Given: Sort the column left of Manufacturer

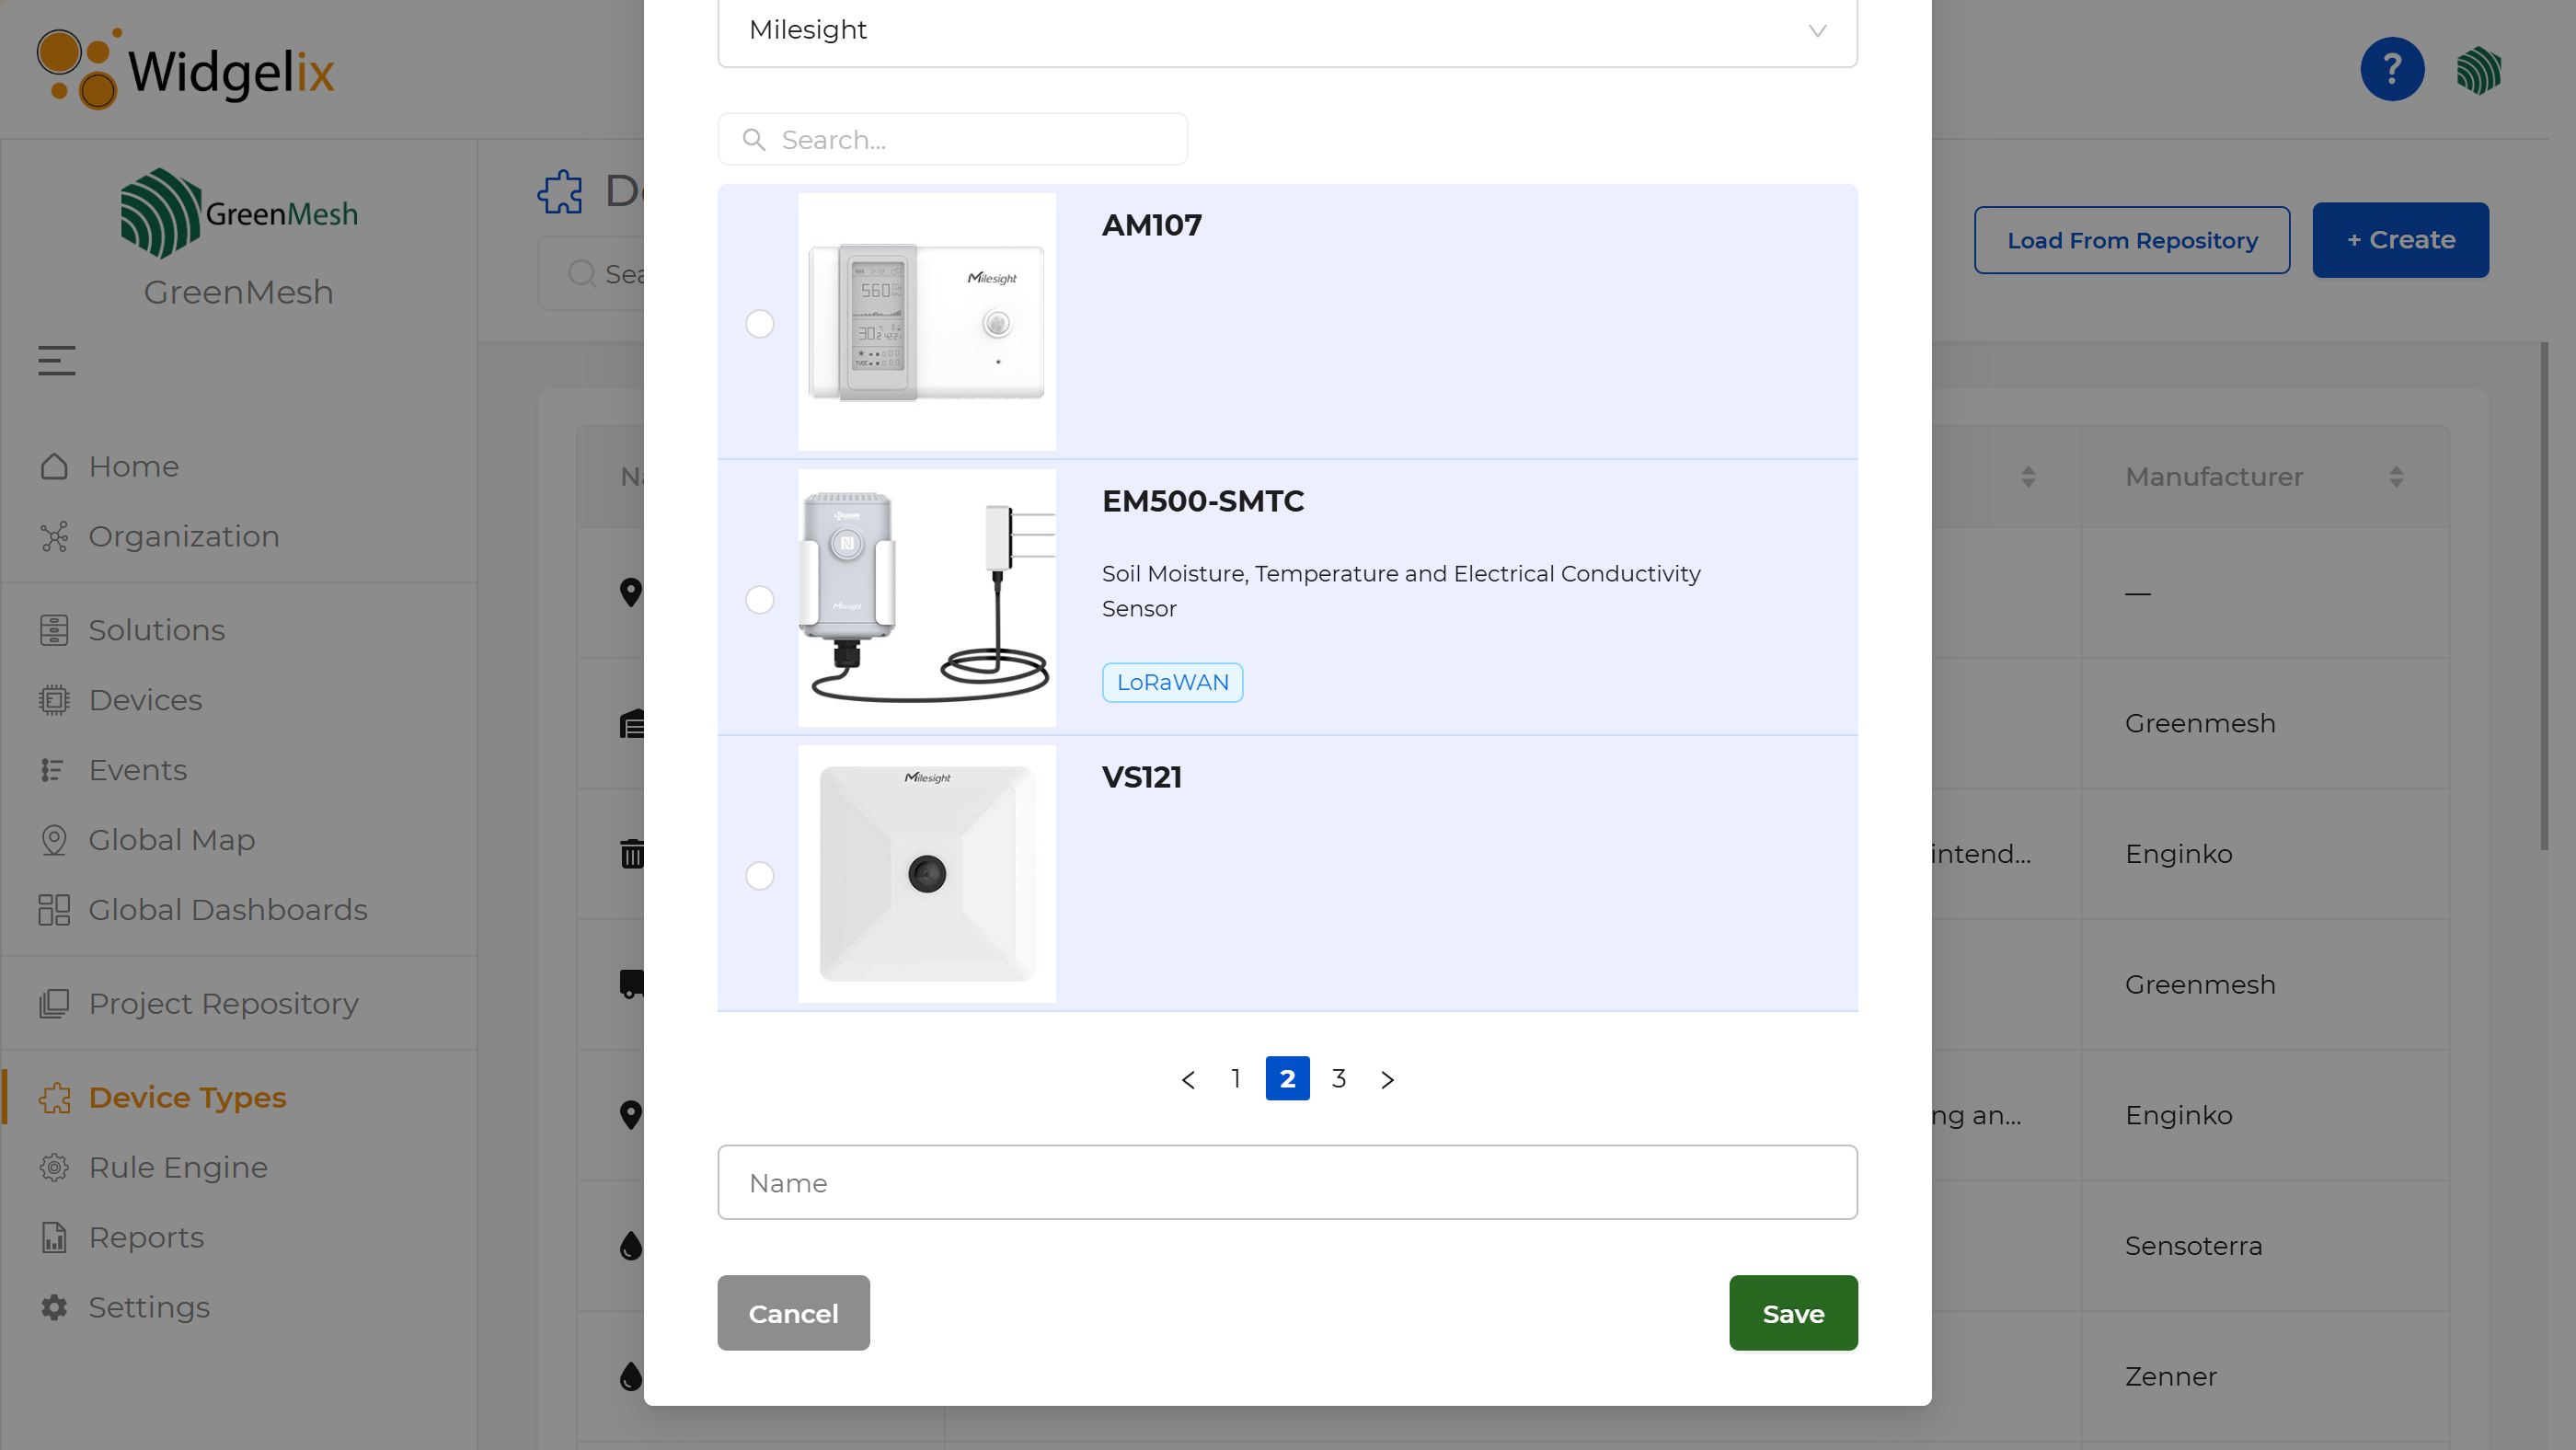Looking at the screenshot, I should point(2028,477).
